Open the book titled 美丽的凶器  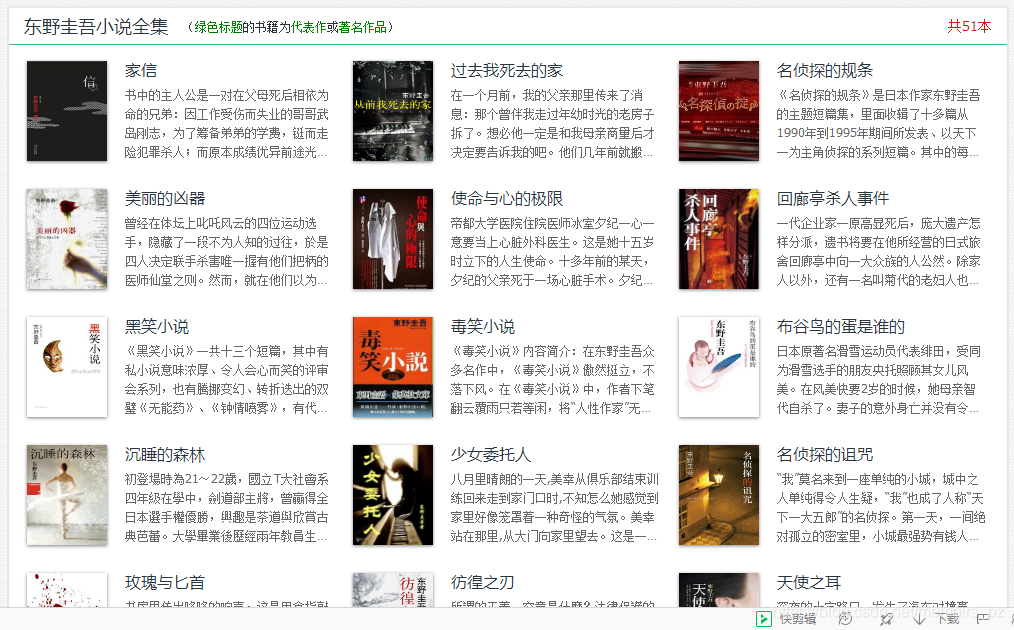point(165,199)
